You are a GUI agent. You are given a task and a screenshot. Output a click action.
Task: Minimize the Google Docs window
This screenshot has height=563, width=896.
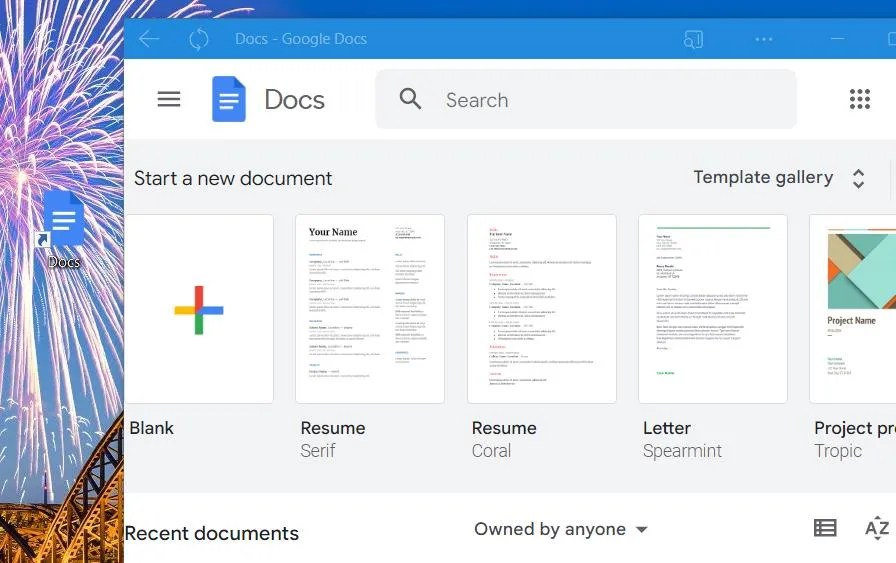[x=837, y=39]
